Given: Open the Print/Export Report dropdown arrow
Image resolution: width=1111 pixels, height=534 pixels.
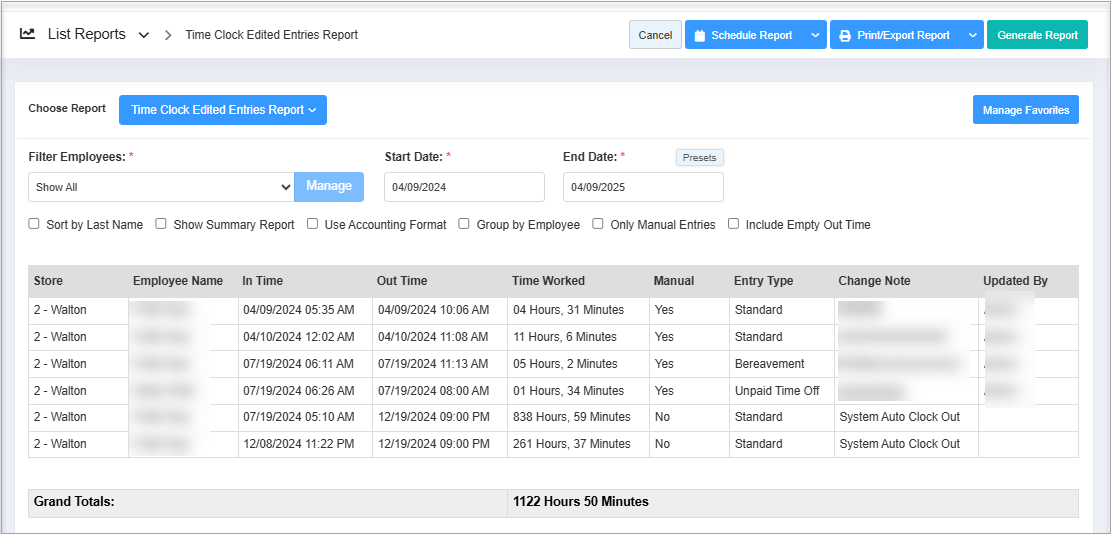Looking at the screenshot, I should coord(972,35).
